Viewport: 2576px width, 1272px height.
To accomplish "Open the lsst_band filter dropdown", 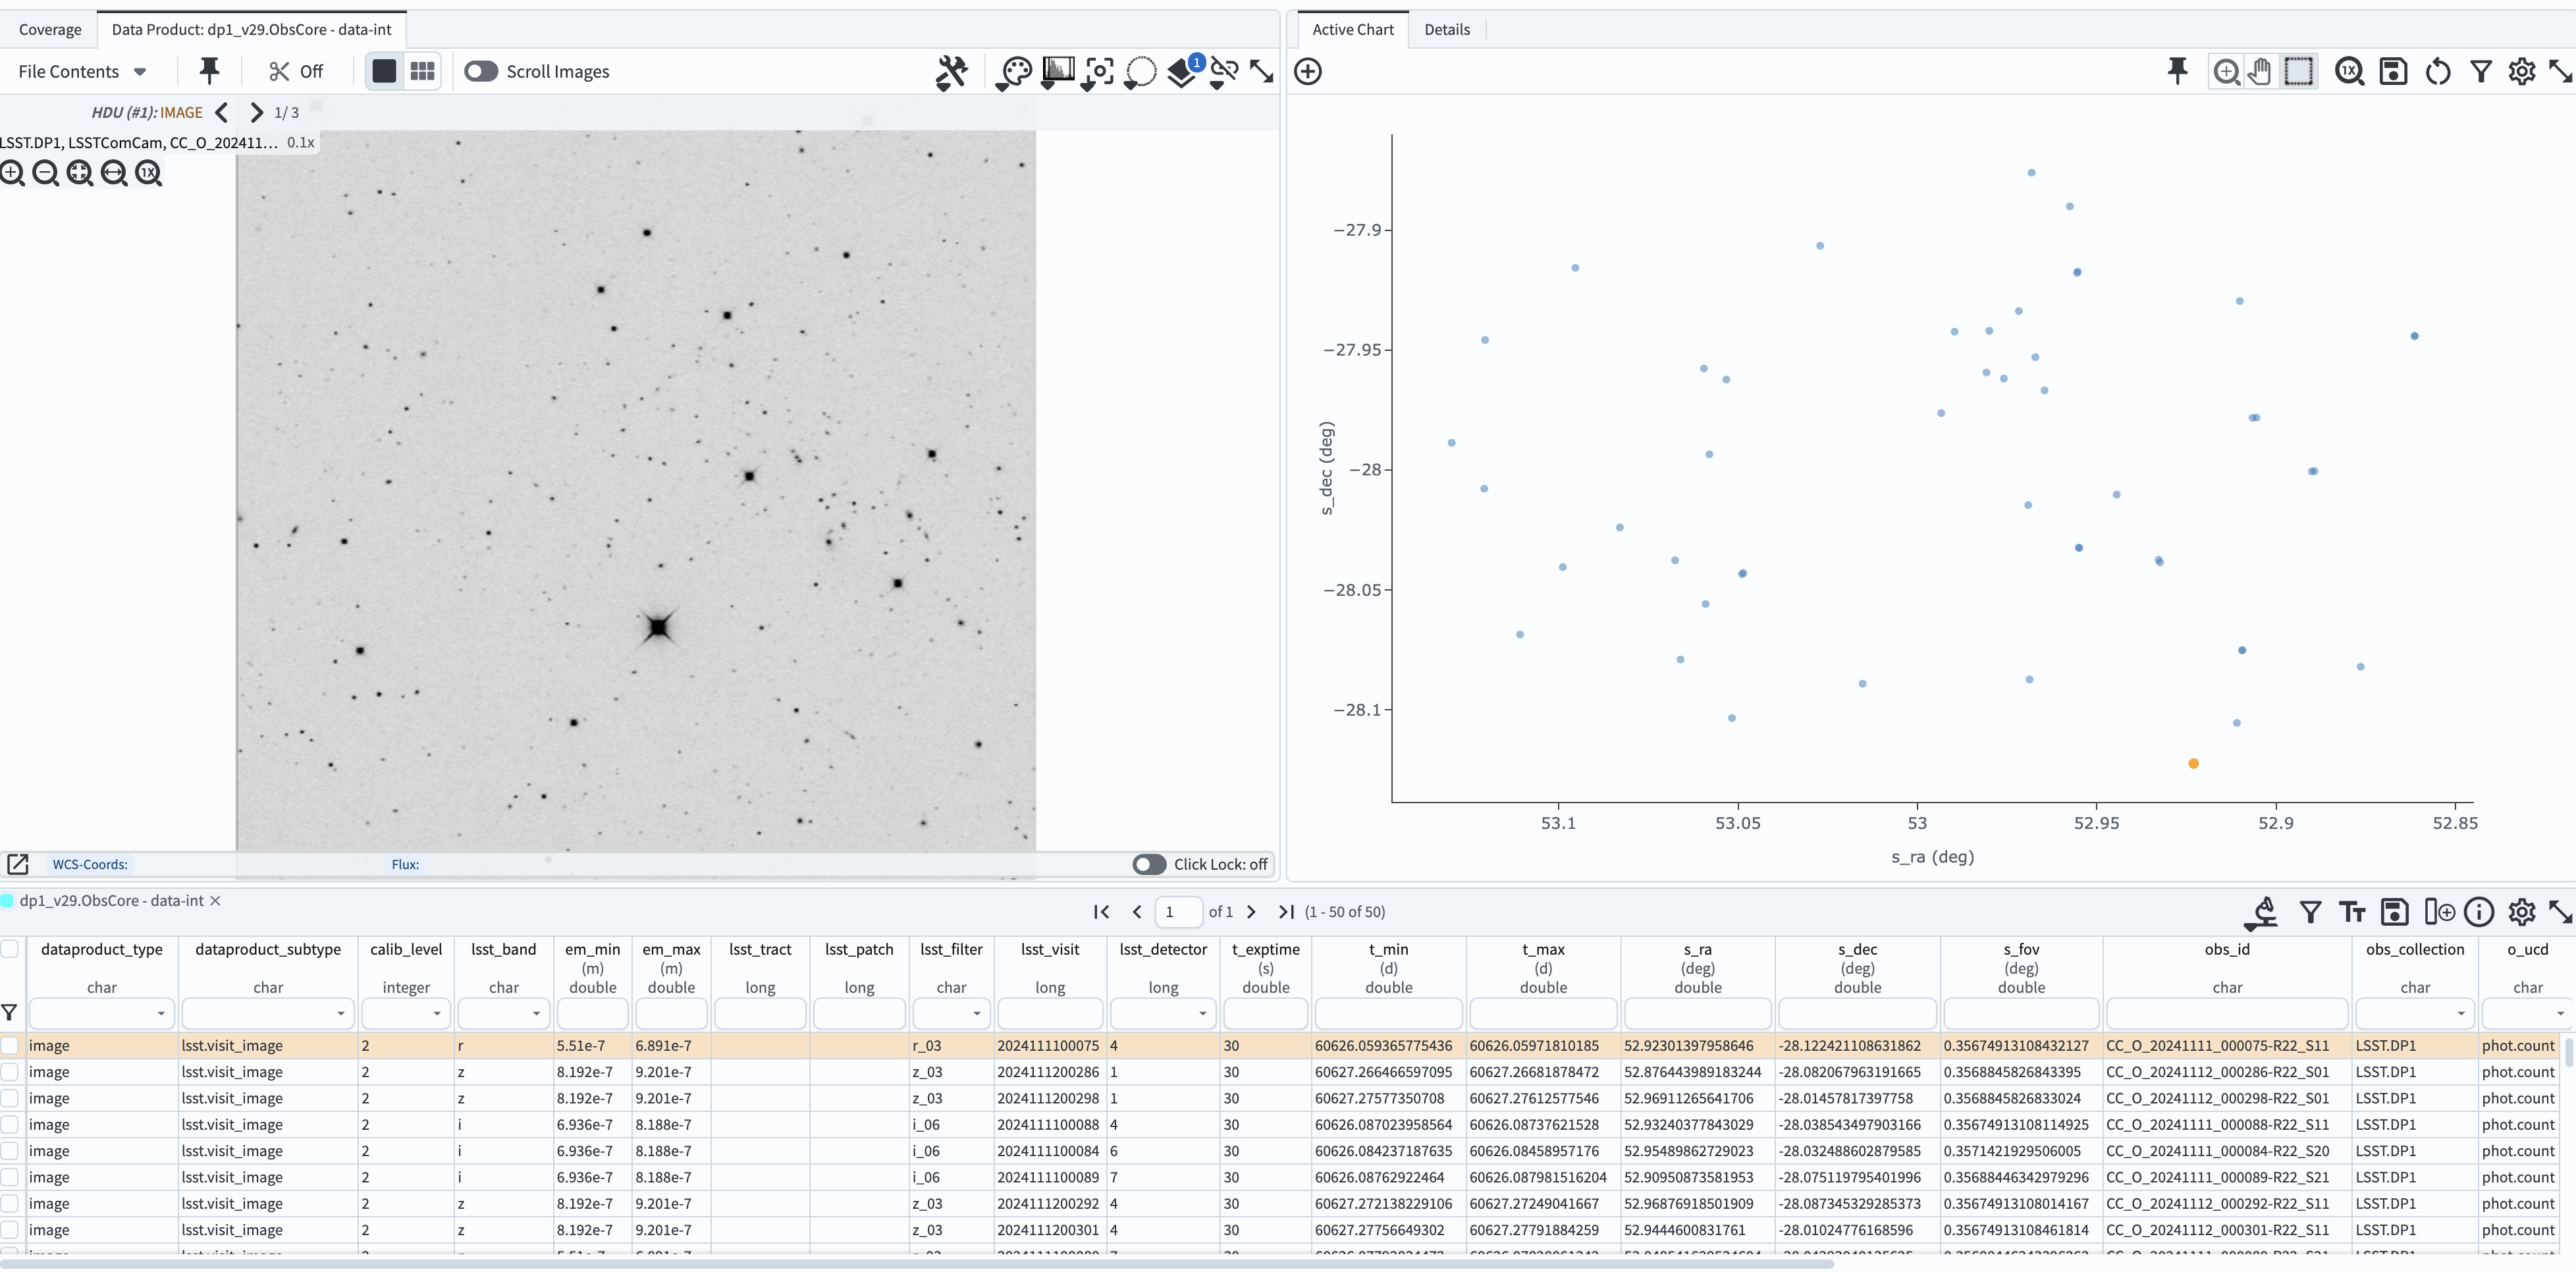I will [x=536, y=1014].
